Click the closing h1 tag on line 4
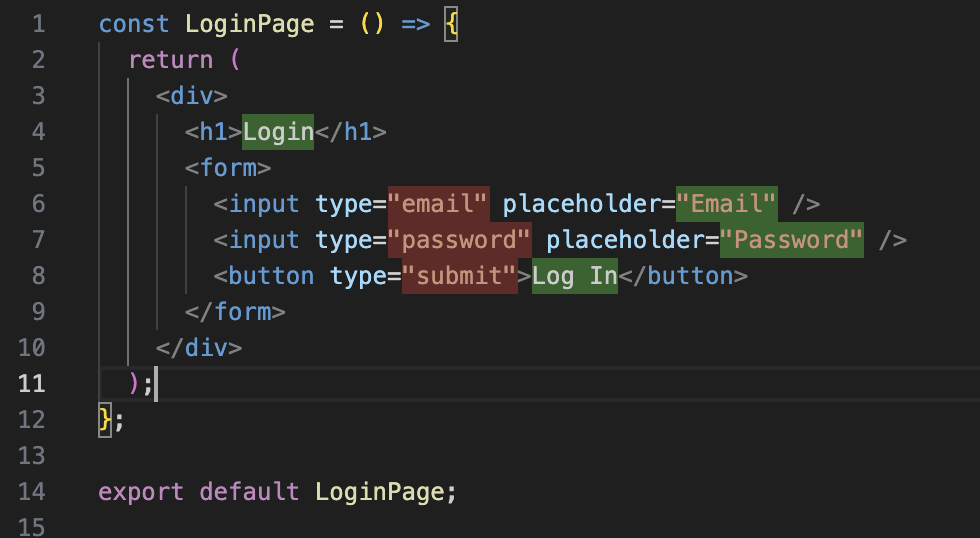 coord(351,132)
